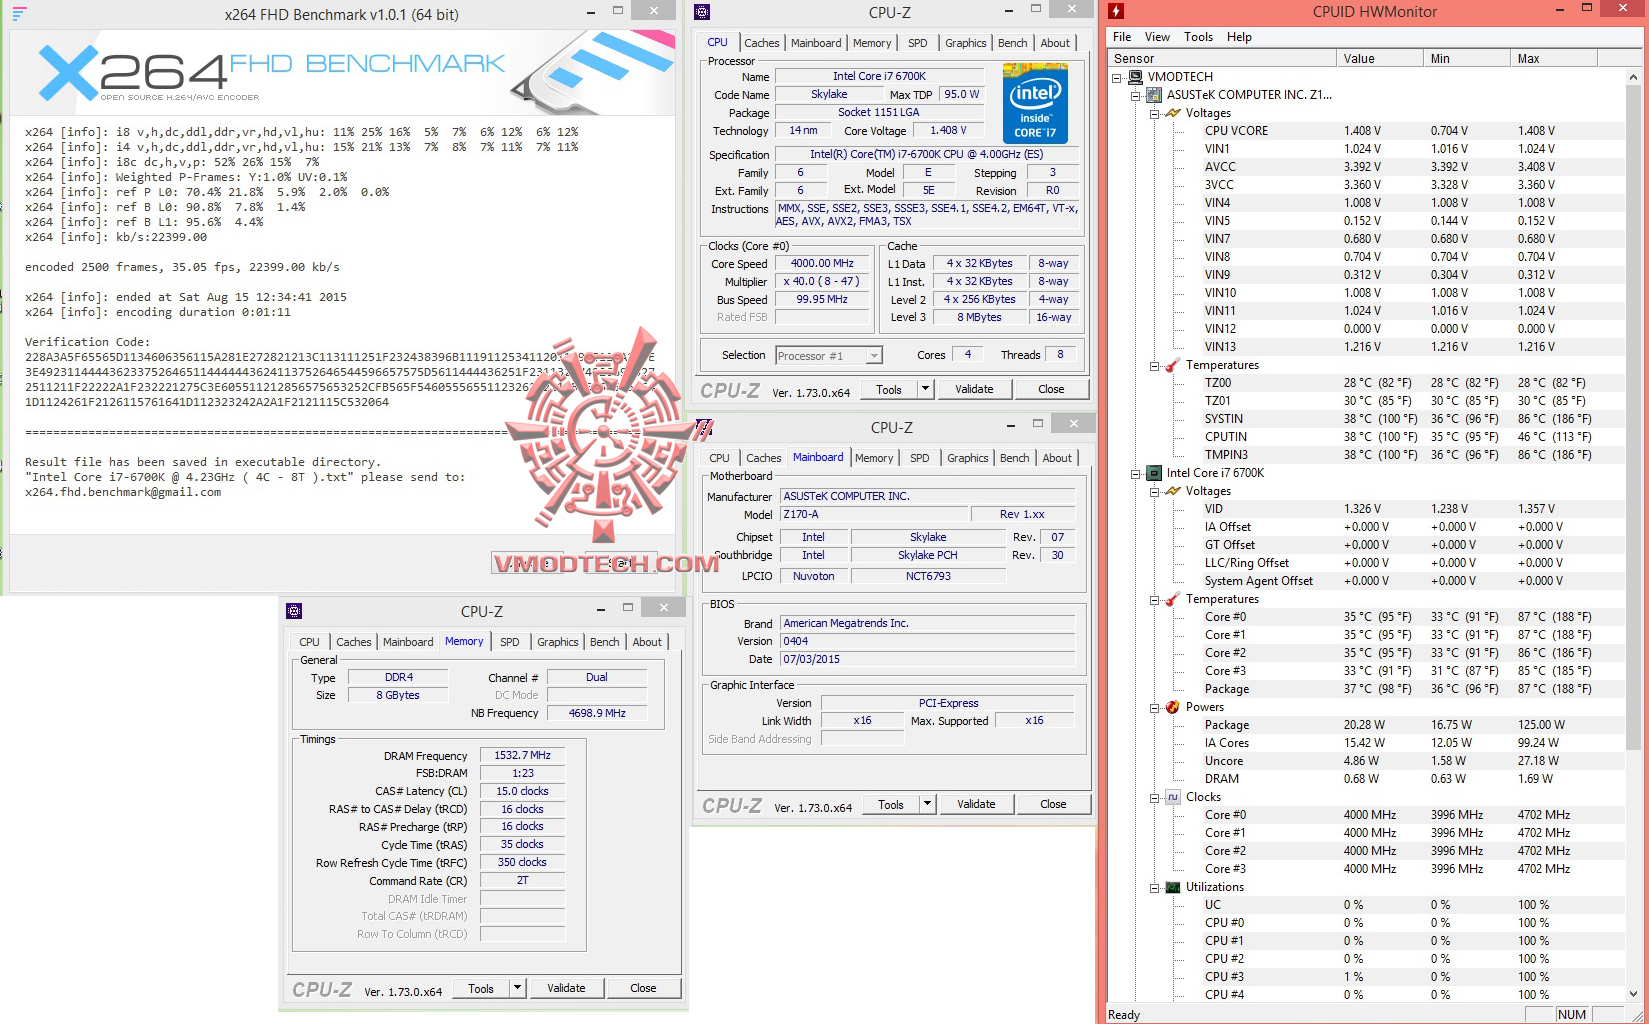Click the Utilizations icon in HWMonitor

[x=1172, y=887]
